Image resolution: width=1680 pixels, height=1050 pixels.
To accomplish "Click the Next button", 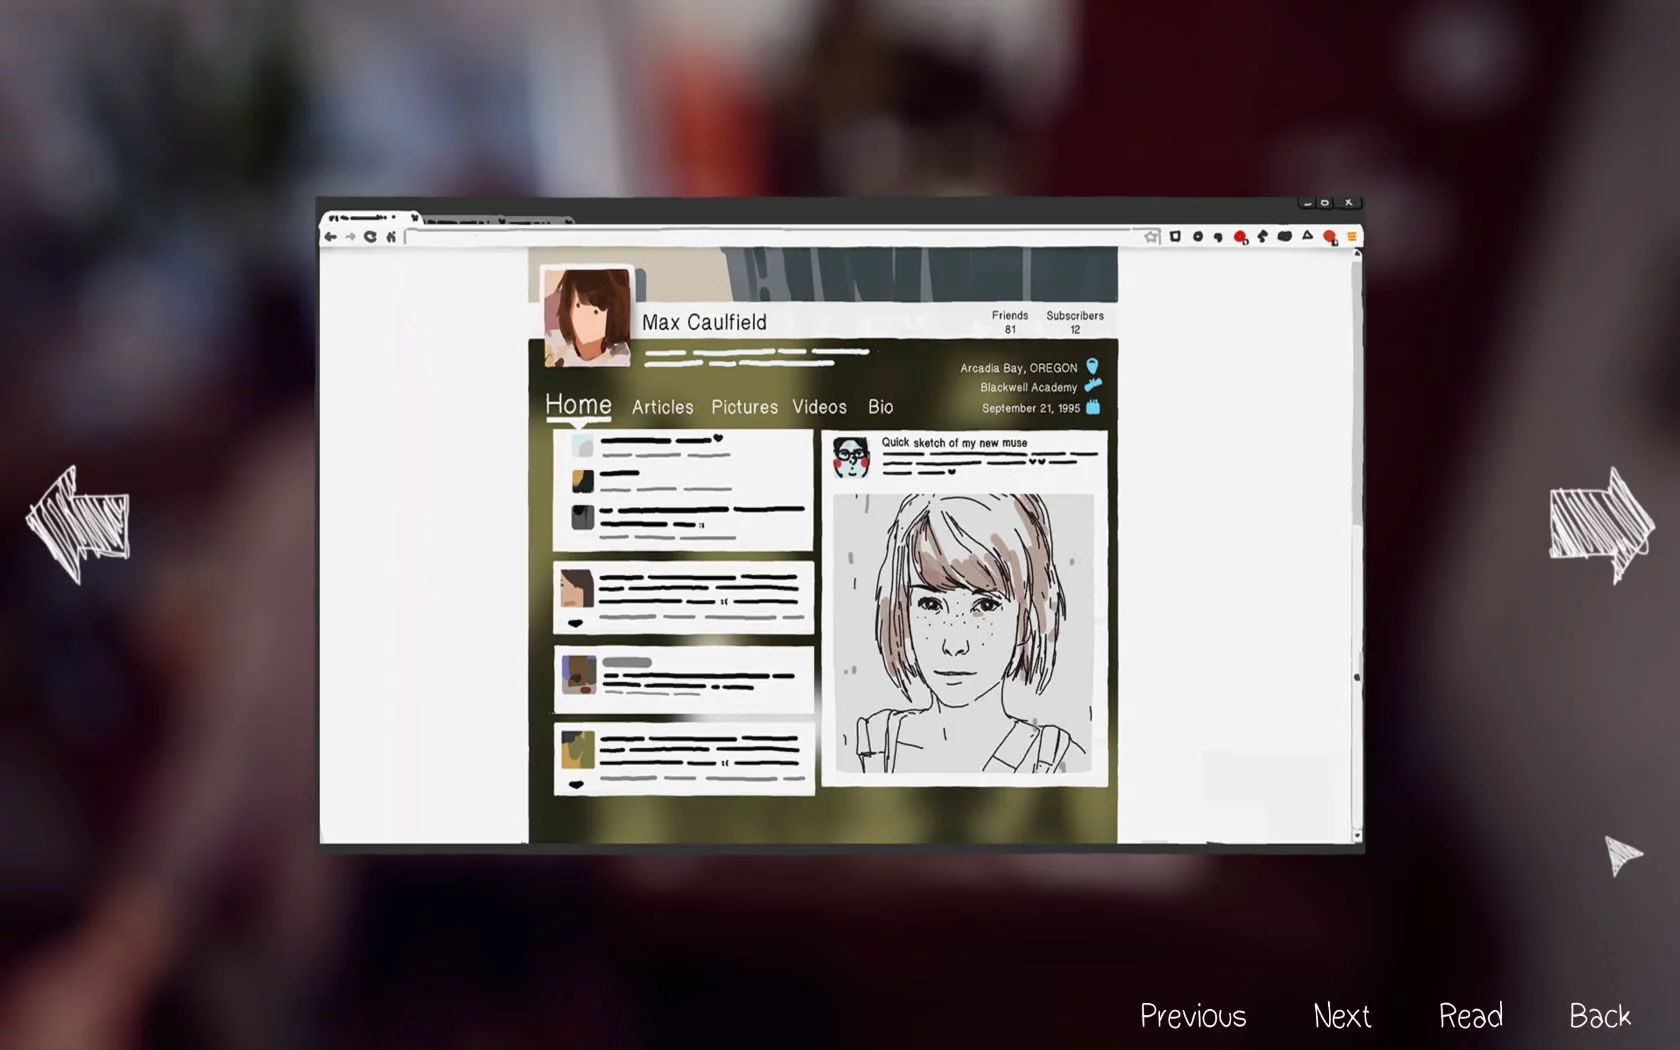I will (x=1341, y=1016).
